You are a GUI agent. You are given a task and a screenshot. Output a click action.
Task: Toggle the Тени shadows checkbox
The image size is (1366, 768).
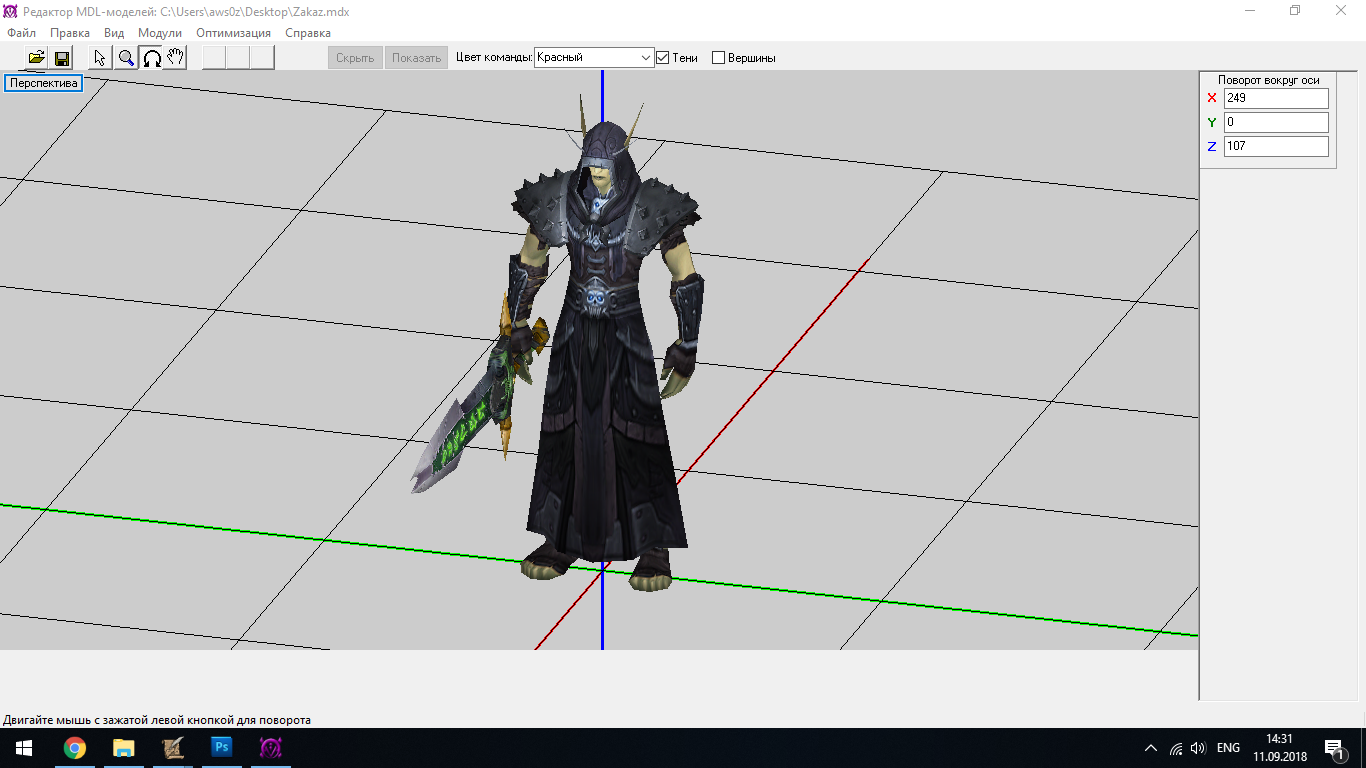662,58
